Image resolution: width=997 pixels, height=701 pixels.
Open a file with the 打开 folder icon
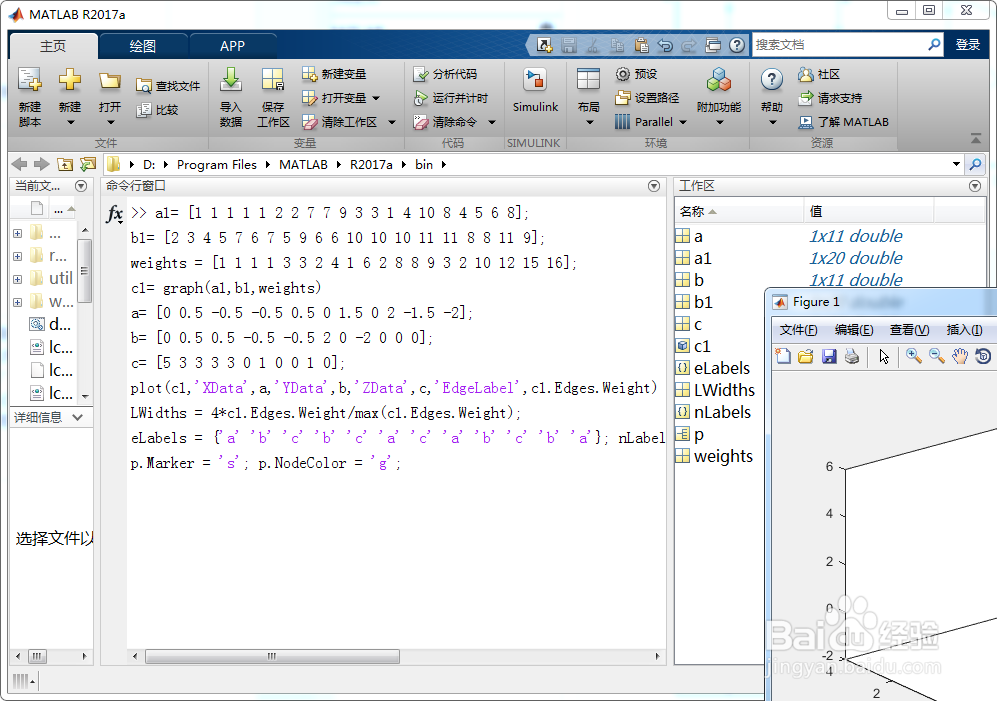(x=109, y=81)
